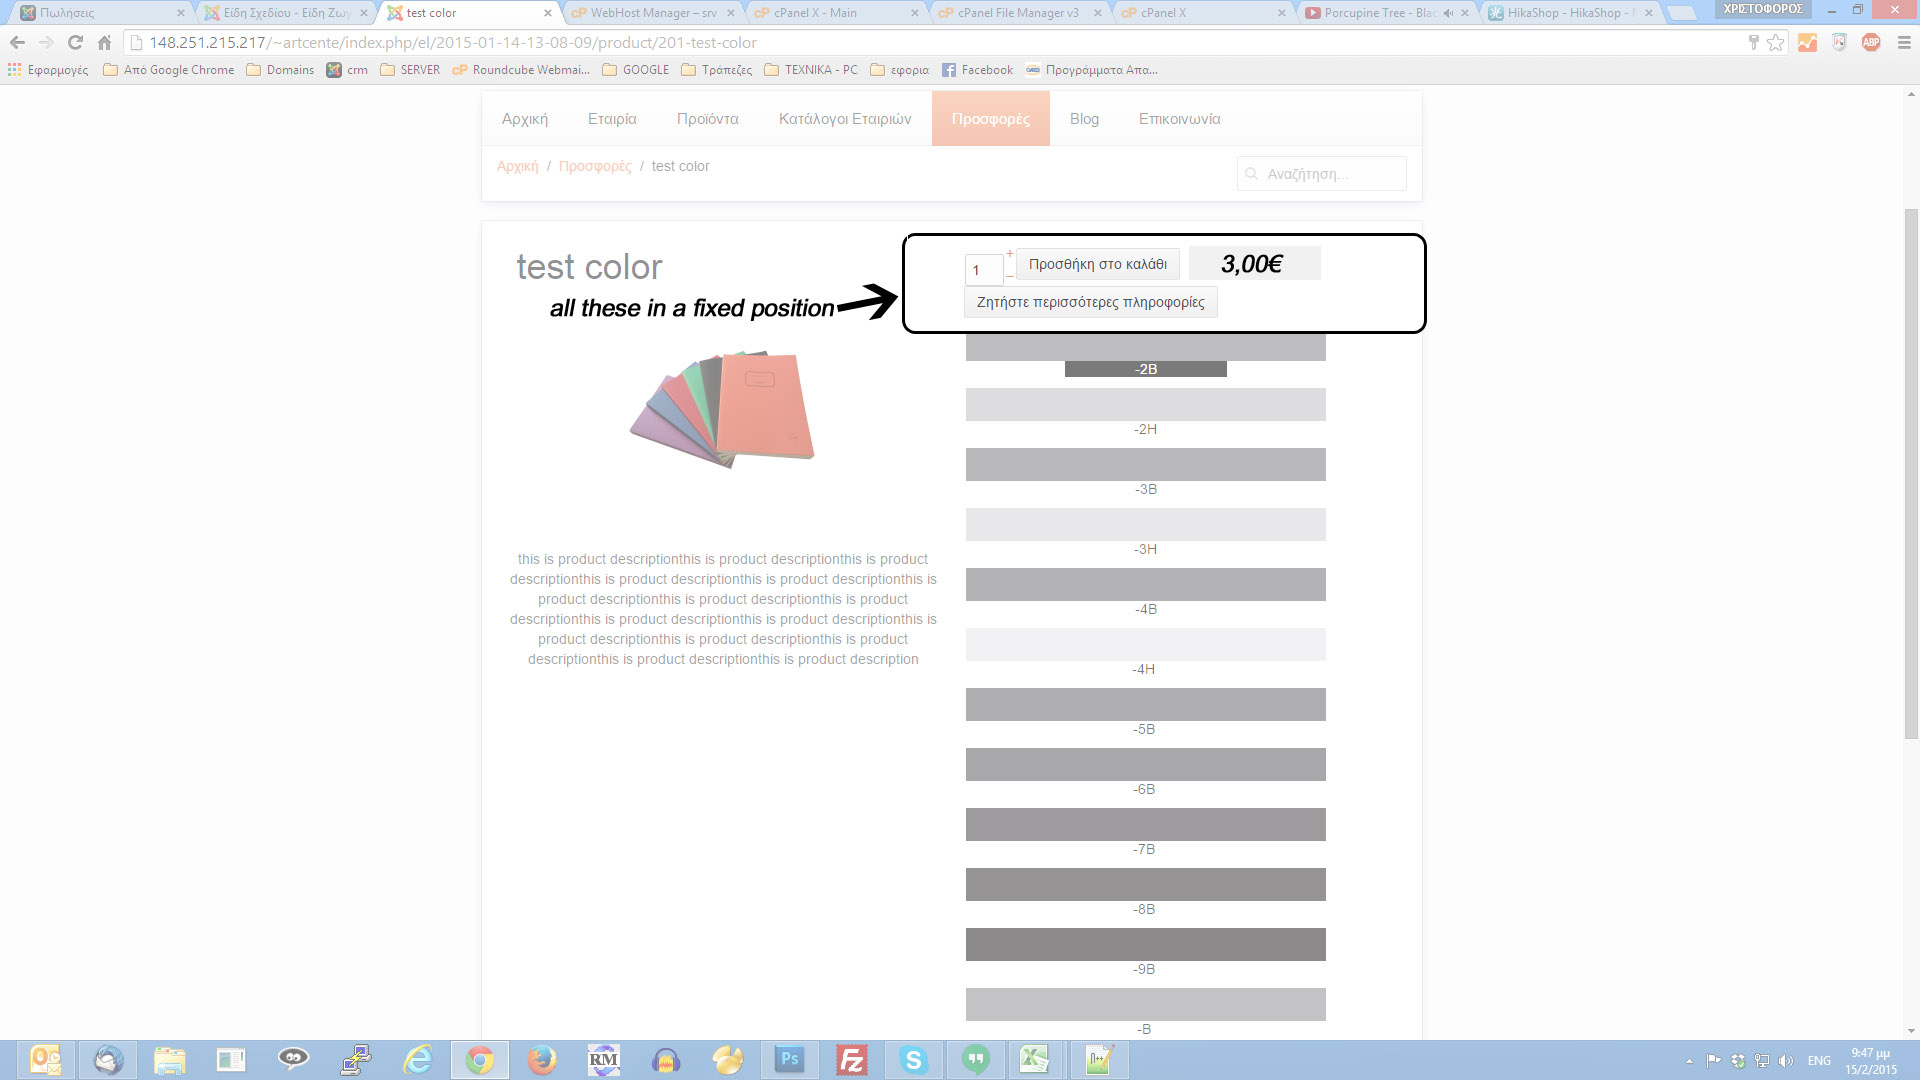This screenshot has height=1080, width=1920.
Task: Bookmark this page with the star icon
Action: pyautogui.click(x=1775, y=42)
